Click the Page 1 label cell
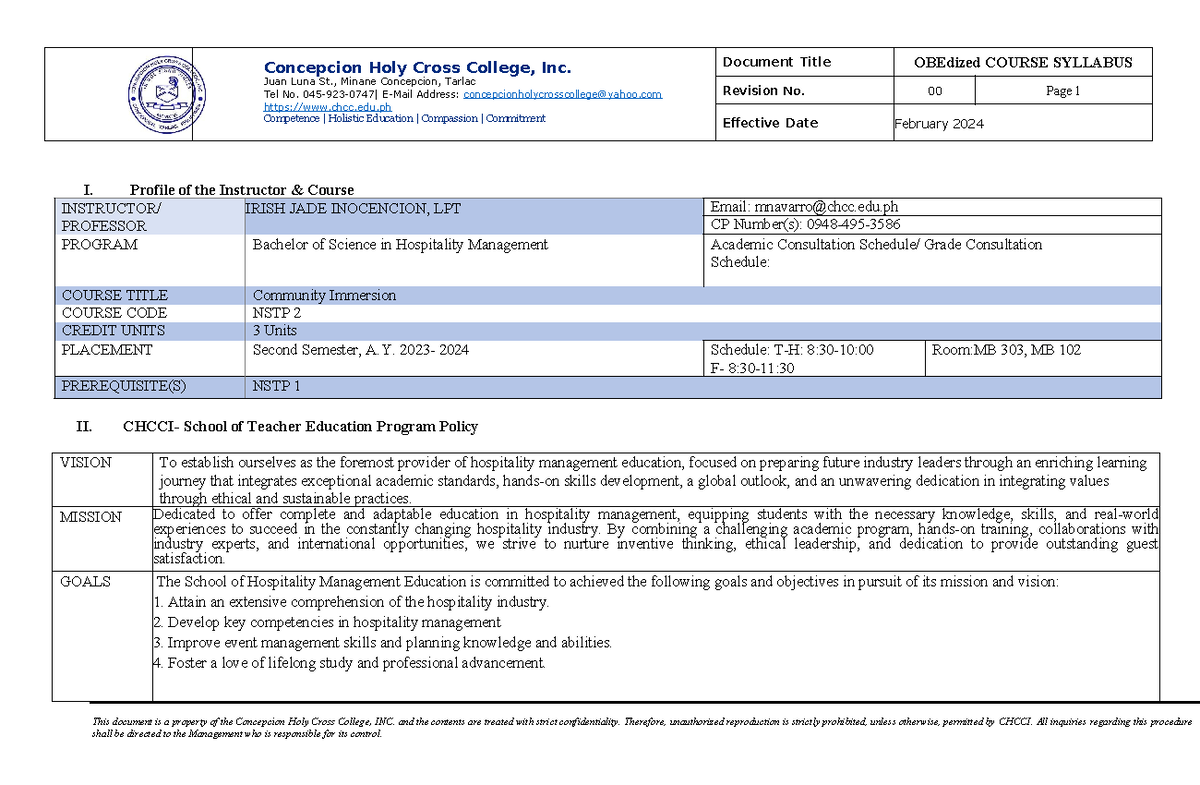 click(x=1062, y=90)
